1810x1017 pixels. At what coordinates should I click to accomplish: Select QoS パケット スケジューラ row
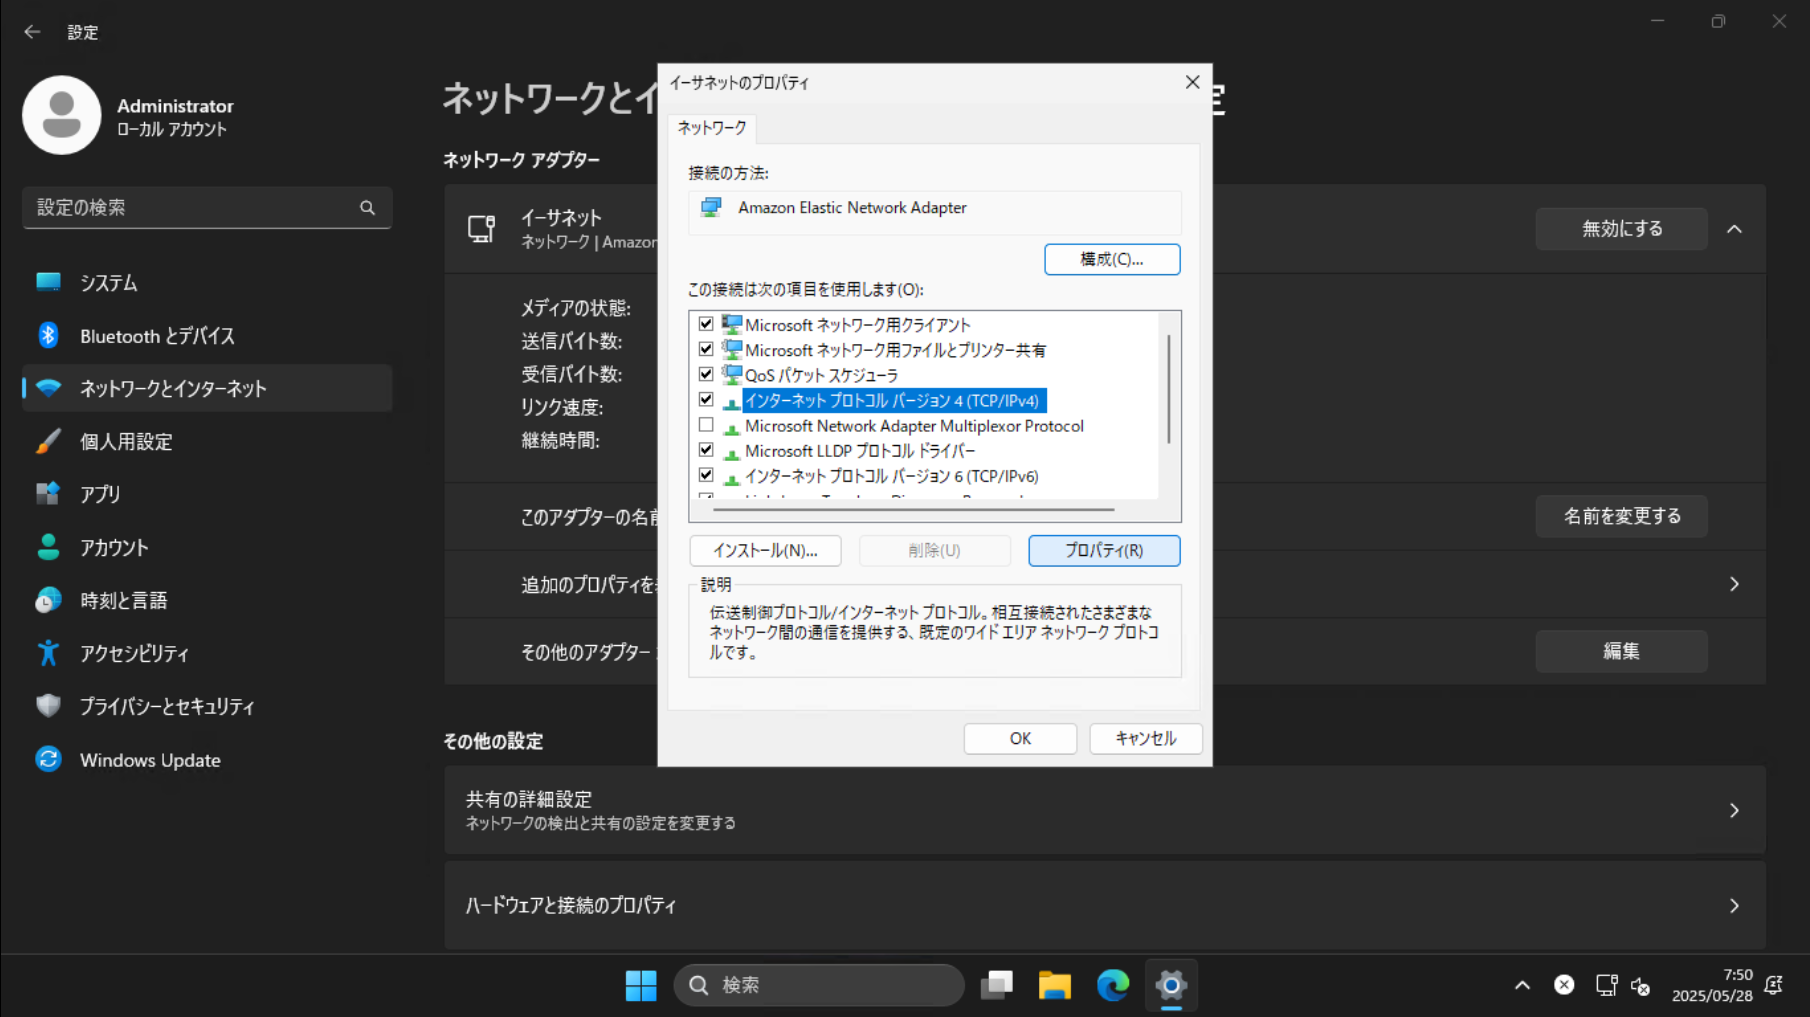pyautogui.click(x=821, y=375)
